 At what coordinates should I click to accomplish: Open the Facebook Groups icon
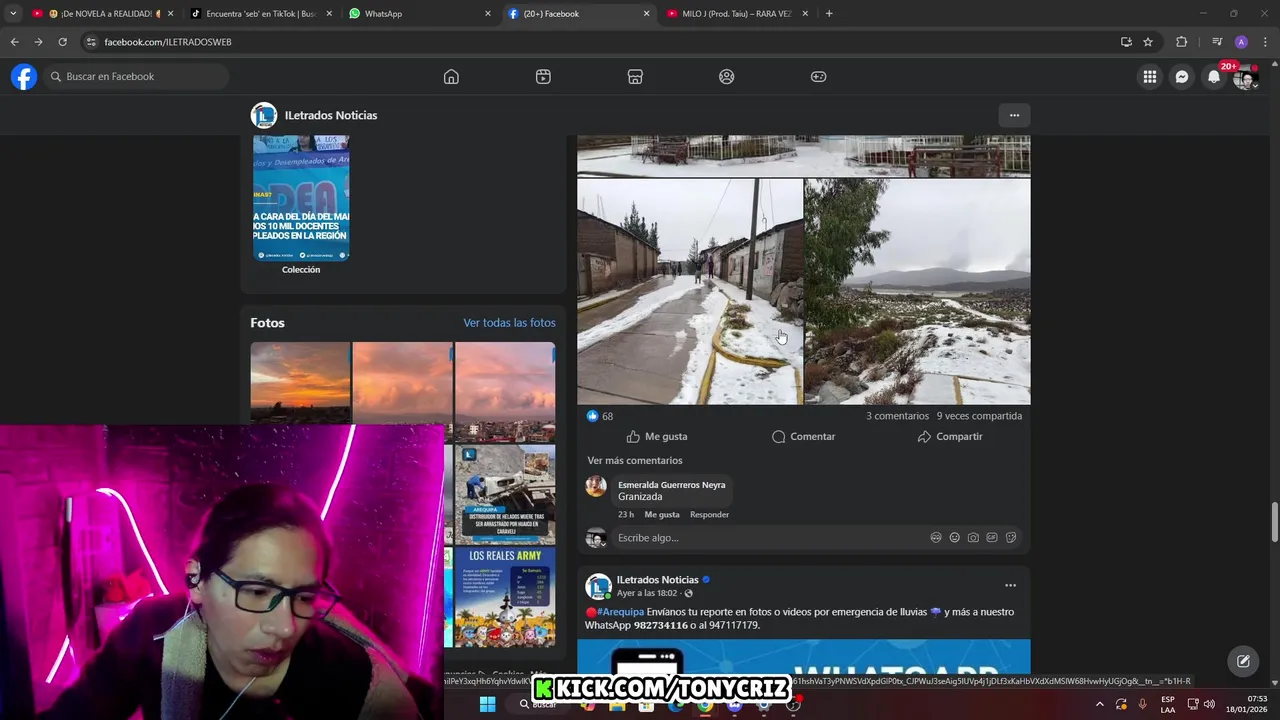(727, 77)
